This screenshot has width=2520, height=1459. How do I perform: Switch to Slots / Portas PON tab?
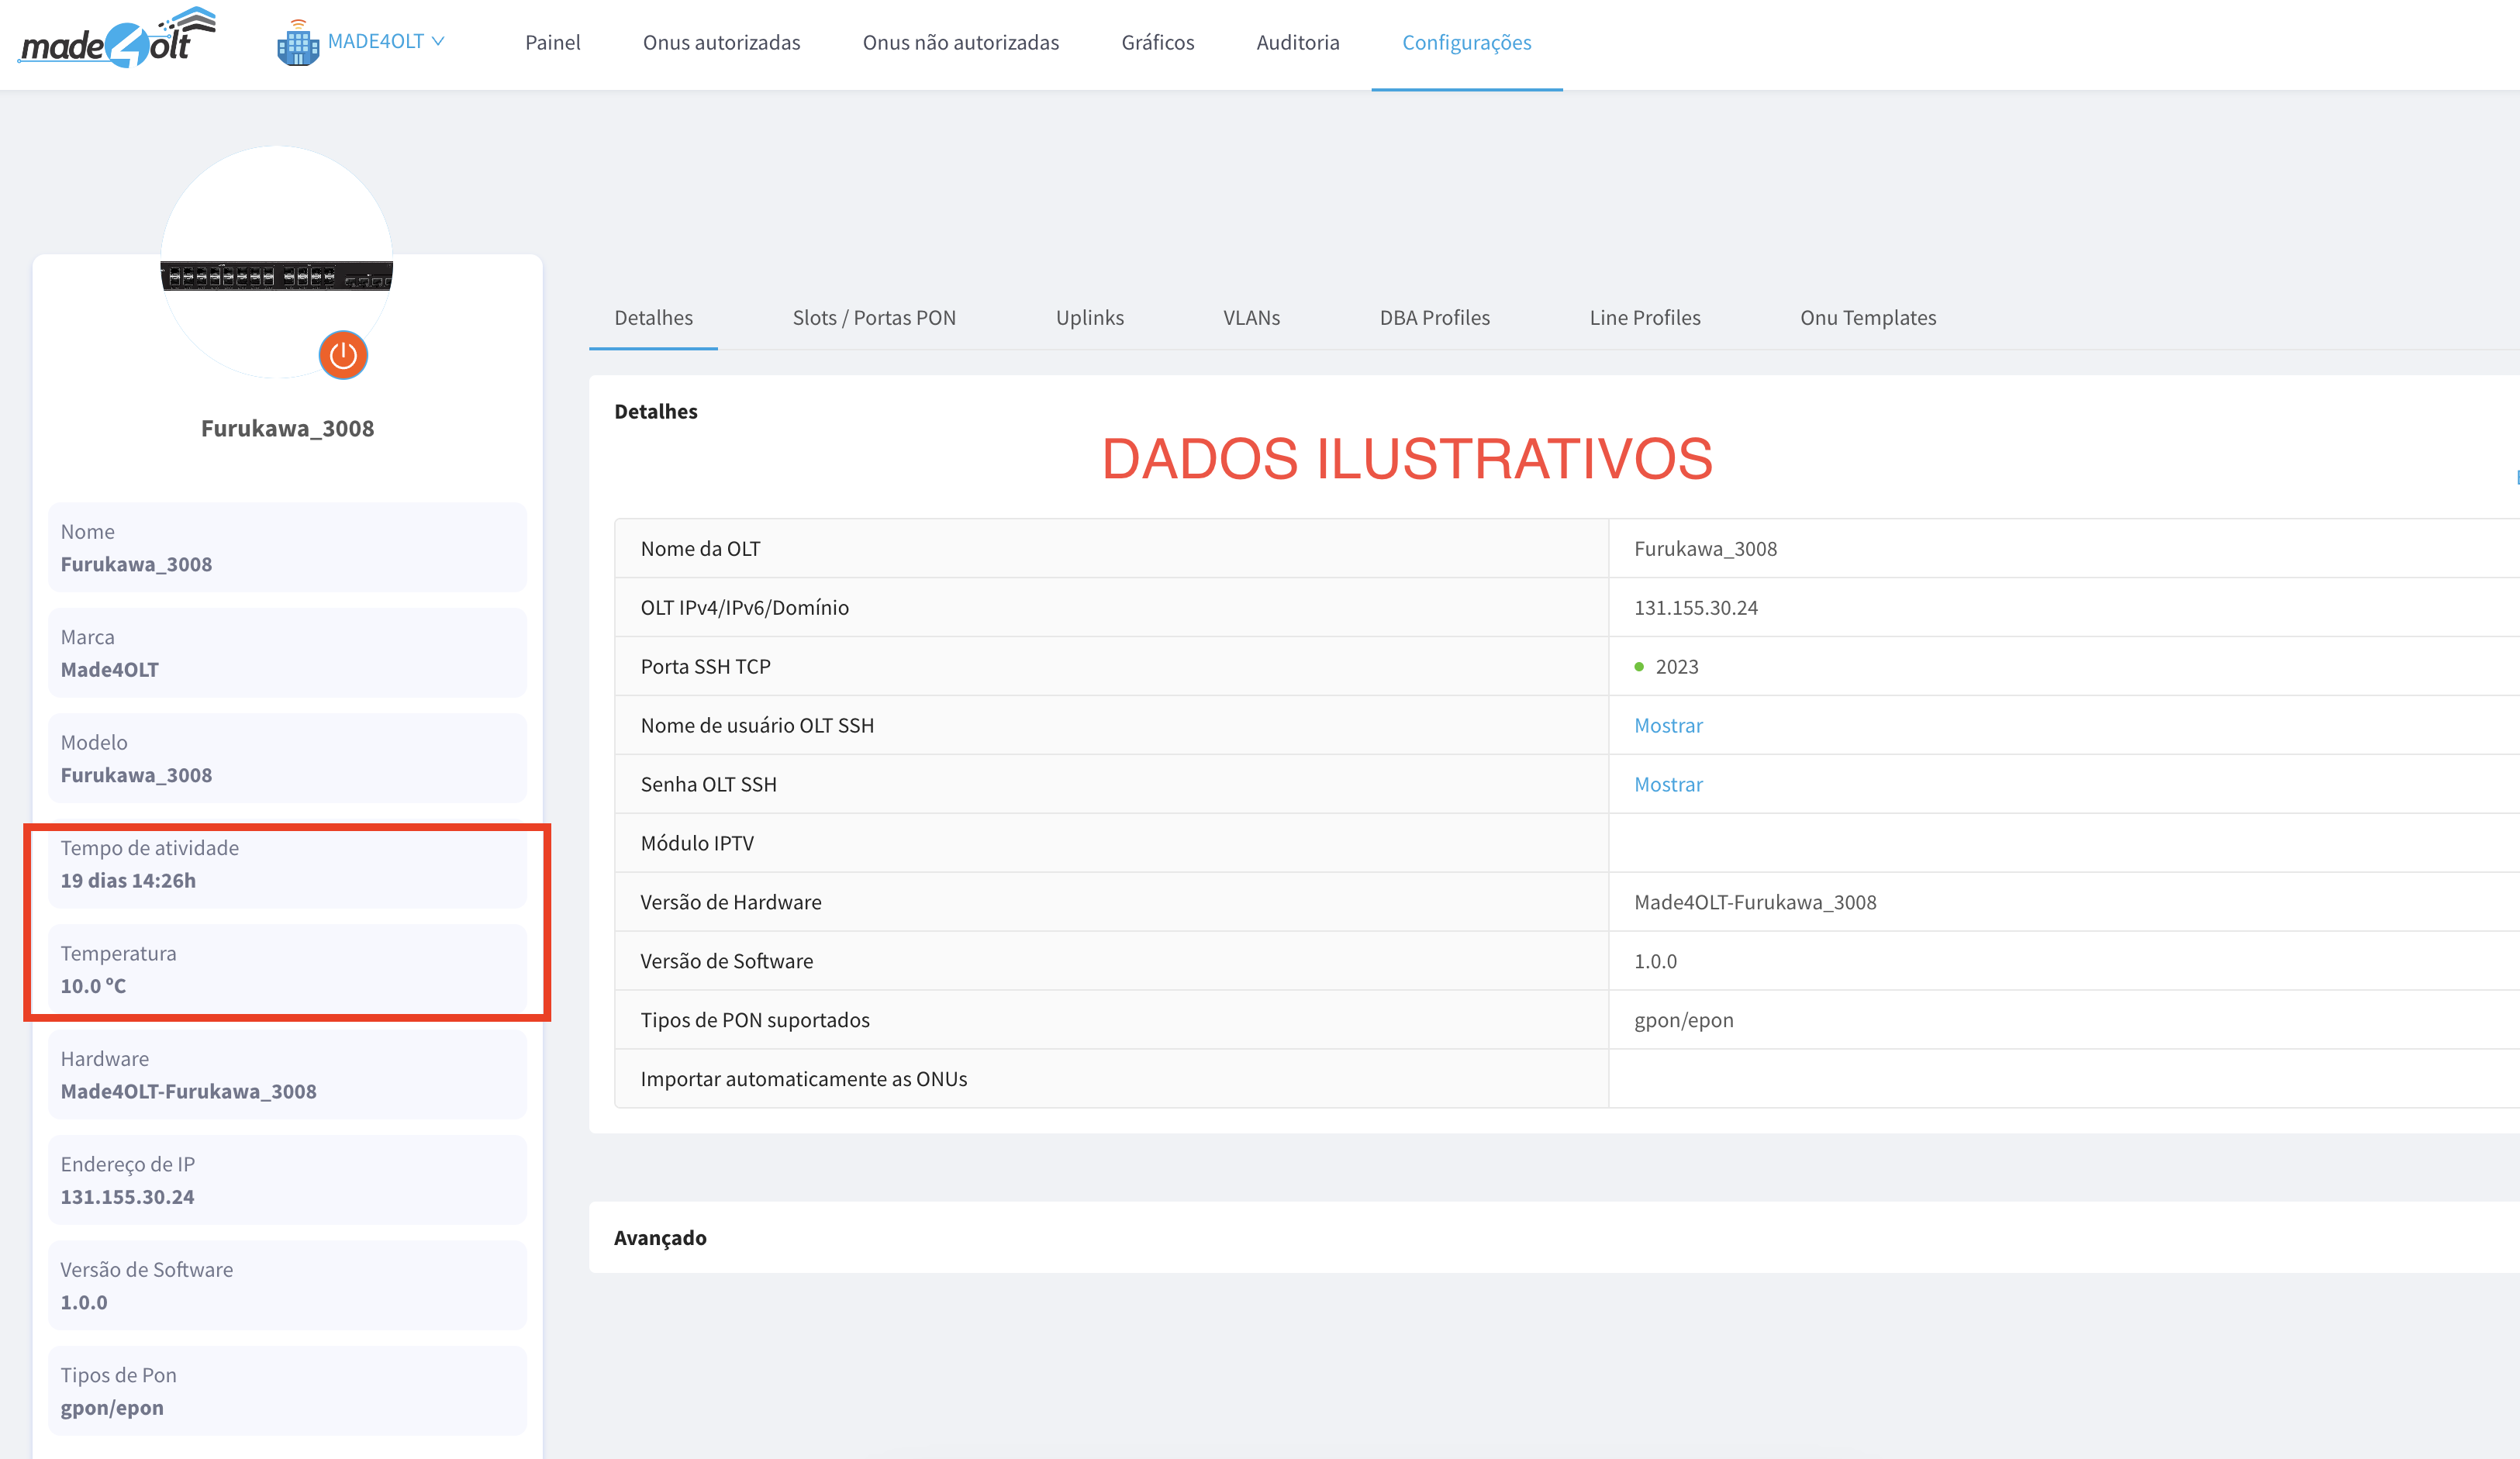[874, 317]
